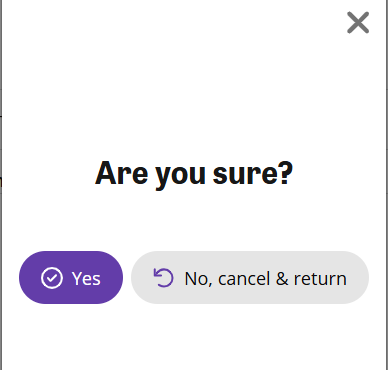Click the purple undo arrow icon
The width and height of the screenshot is (388, 370).
click(x=163, y=278)
